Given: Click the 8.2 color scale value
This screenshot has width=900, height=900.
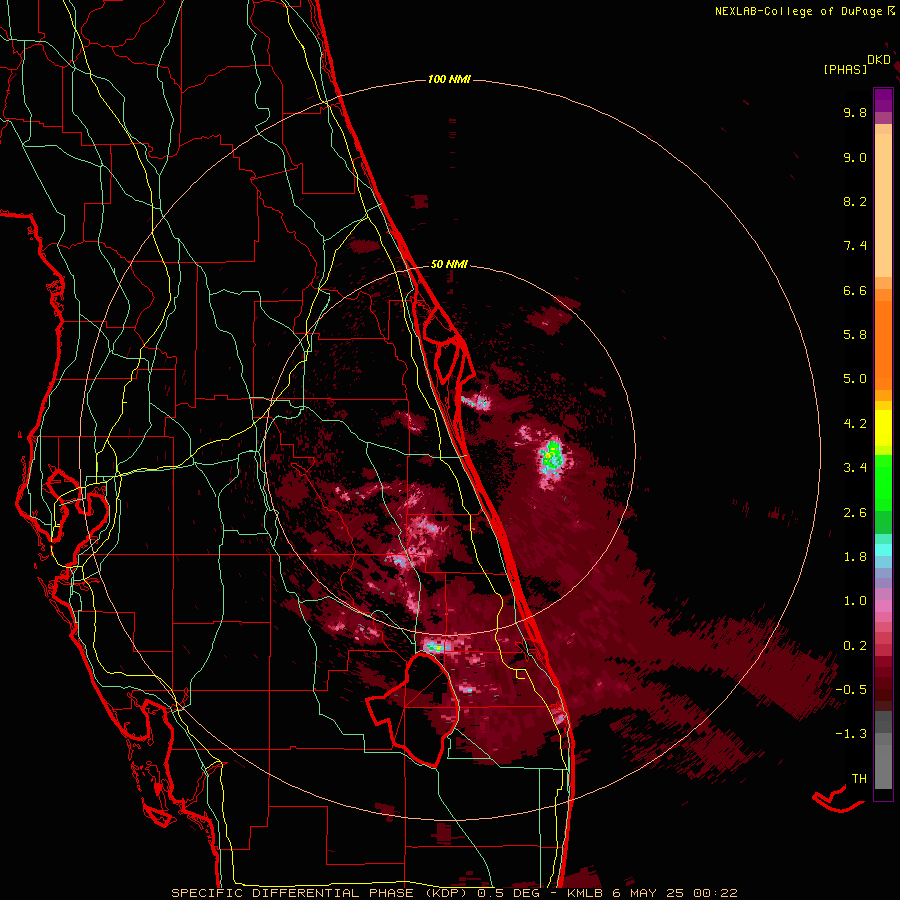Looking at the screenshot, I should coord(855,201).
